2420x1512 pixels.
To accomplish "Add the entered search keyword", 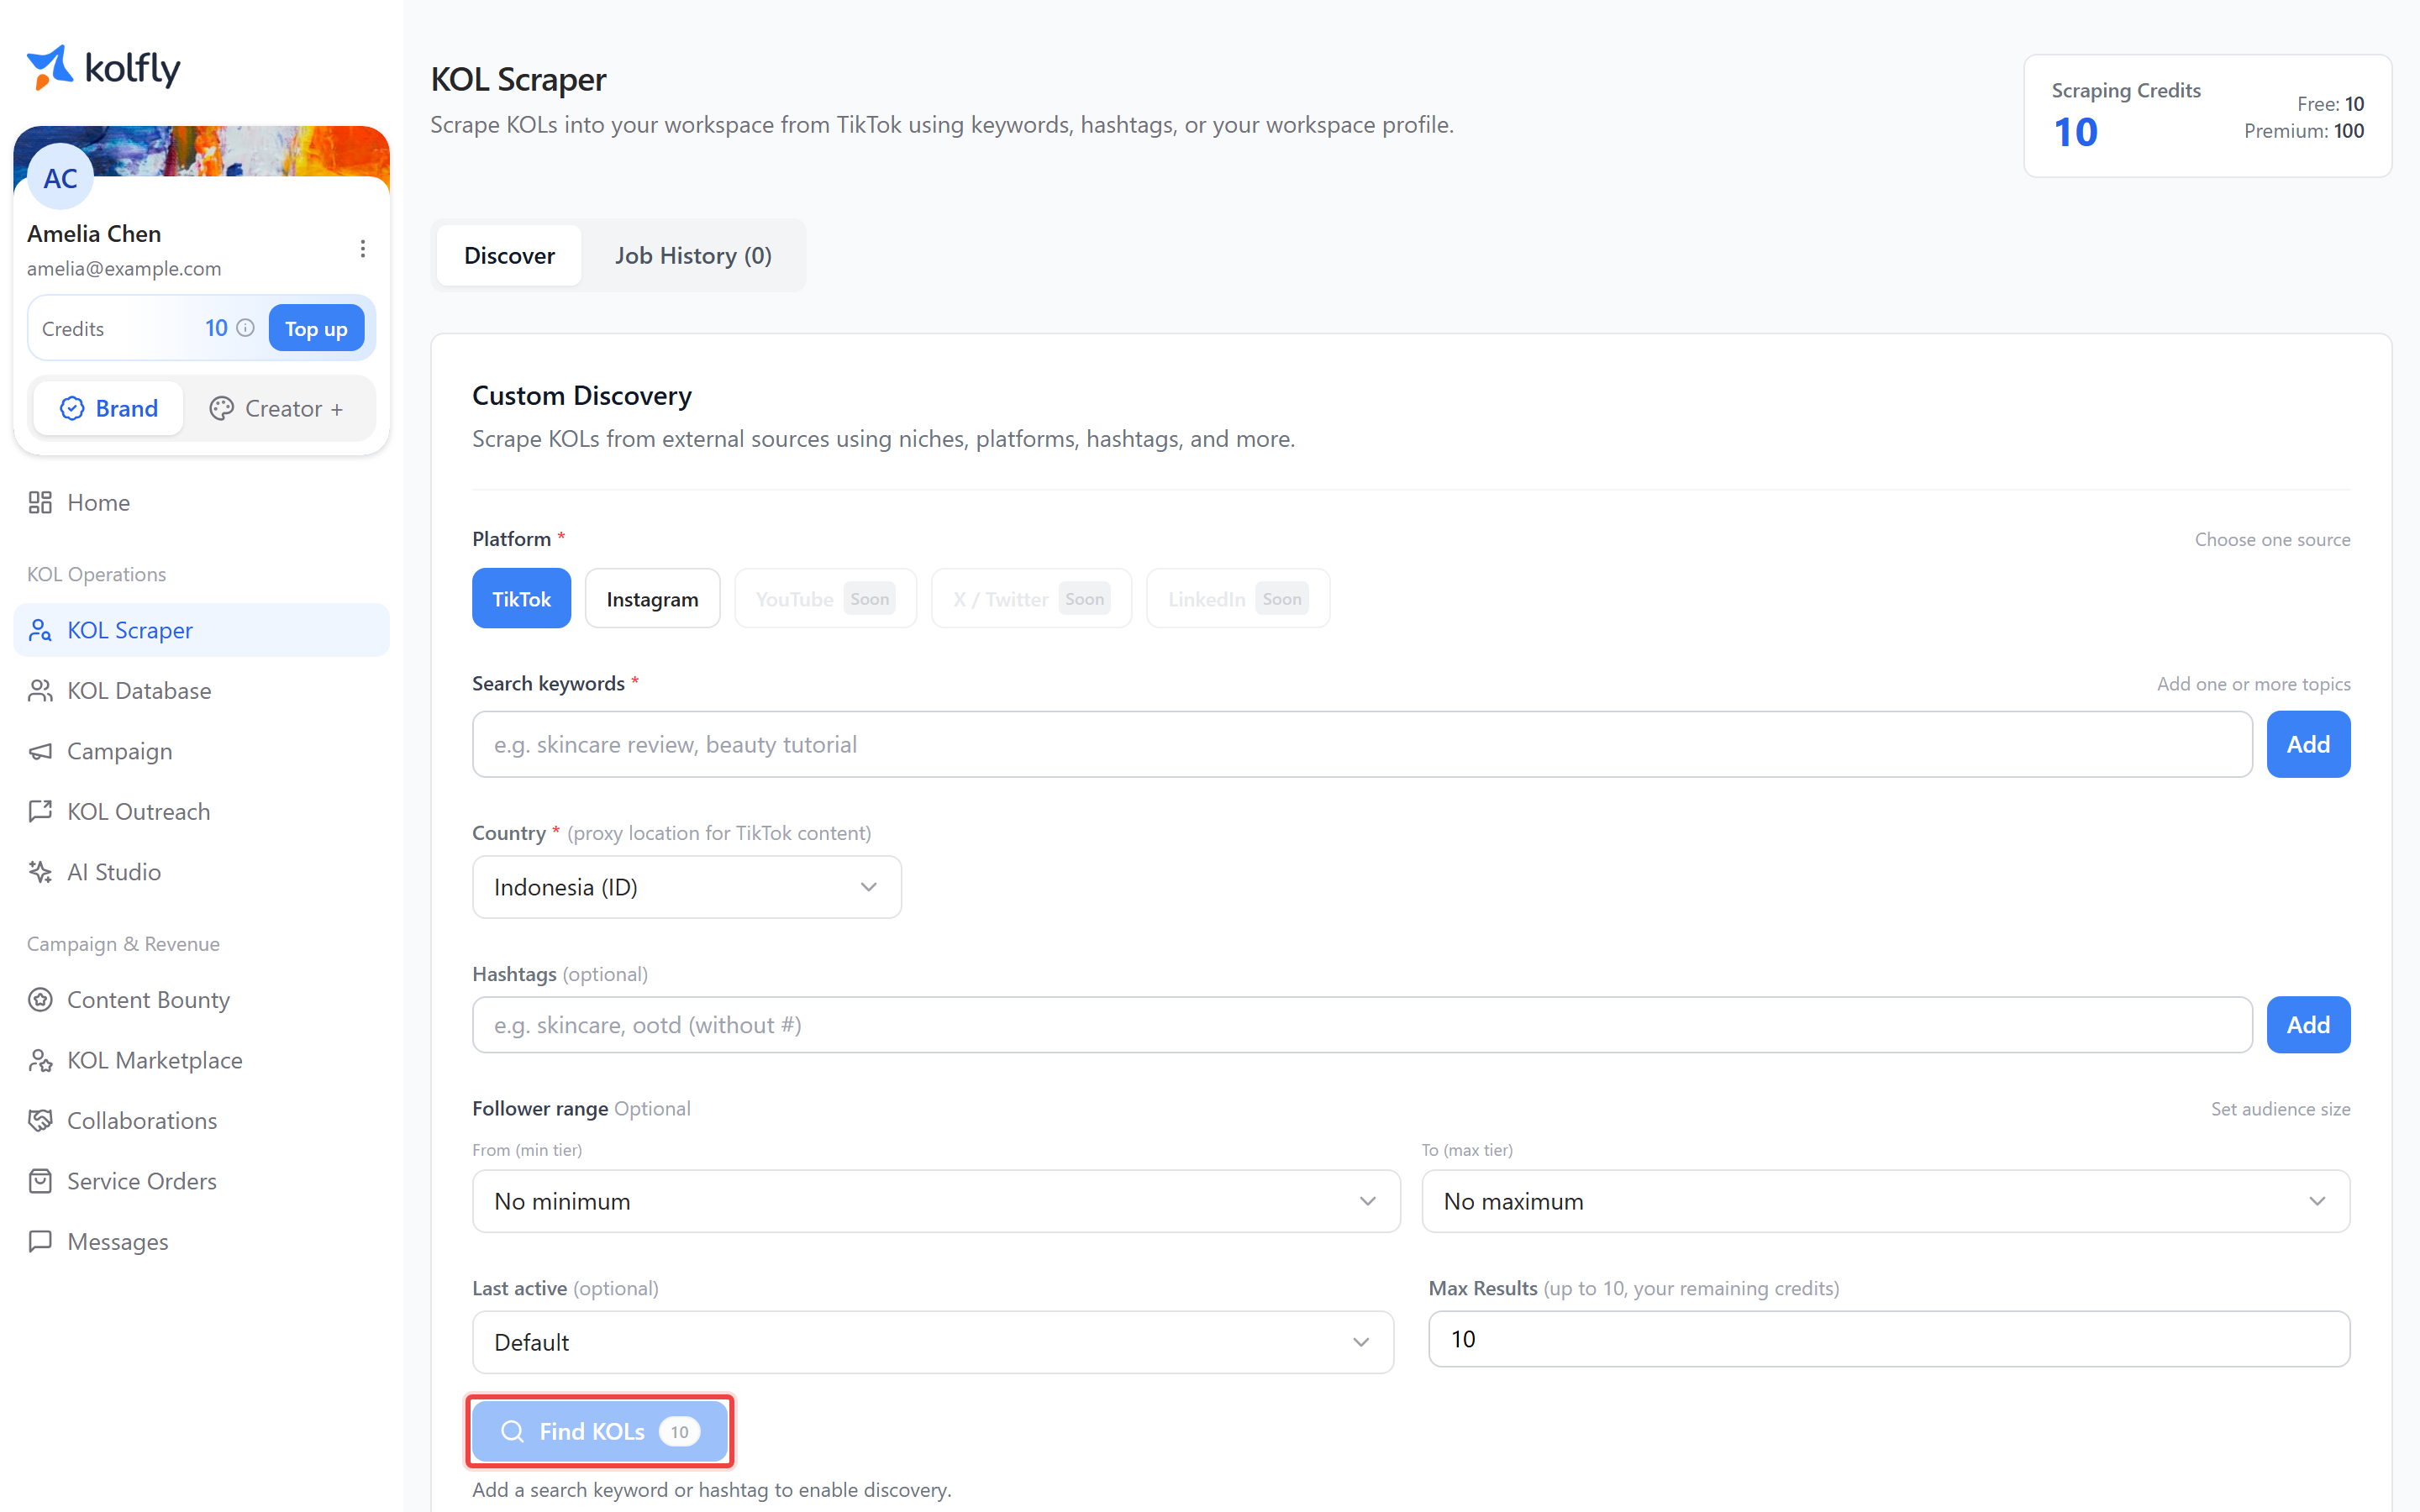I will click(2308, 744).
